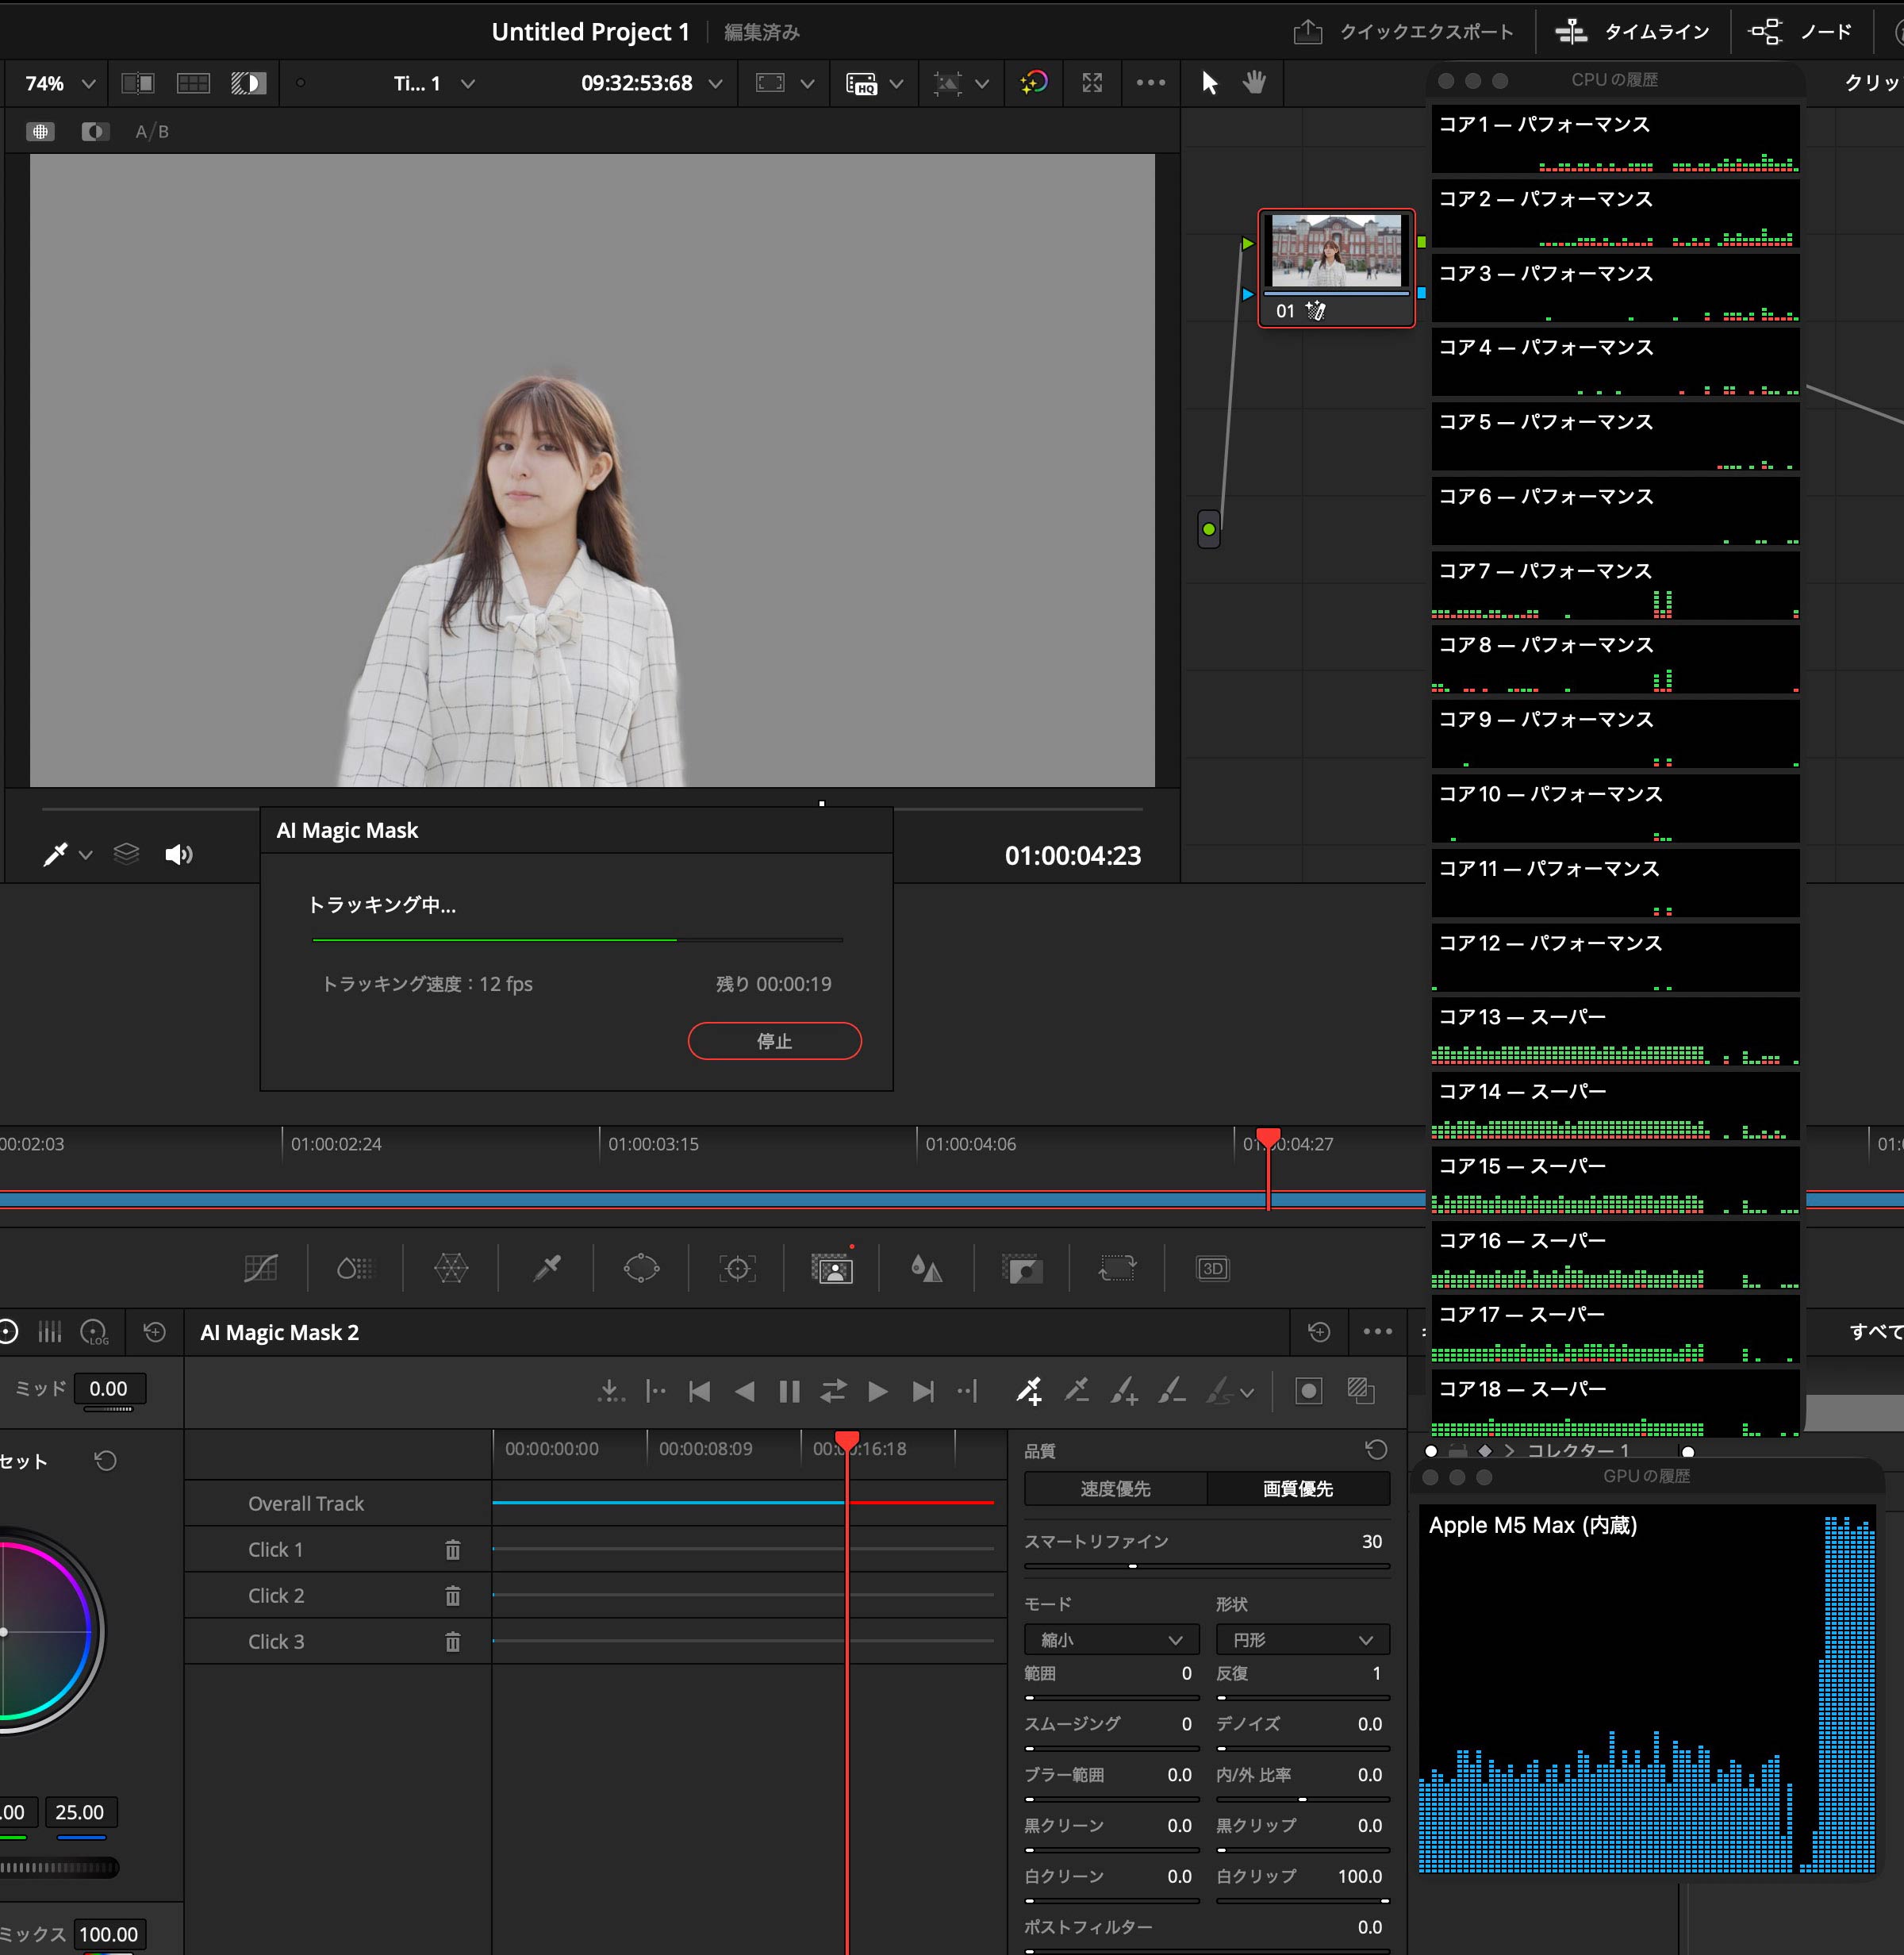
Task: Click the クイックエクスポート button
Action: tap(1404, 32)
